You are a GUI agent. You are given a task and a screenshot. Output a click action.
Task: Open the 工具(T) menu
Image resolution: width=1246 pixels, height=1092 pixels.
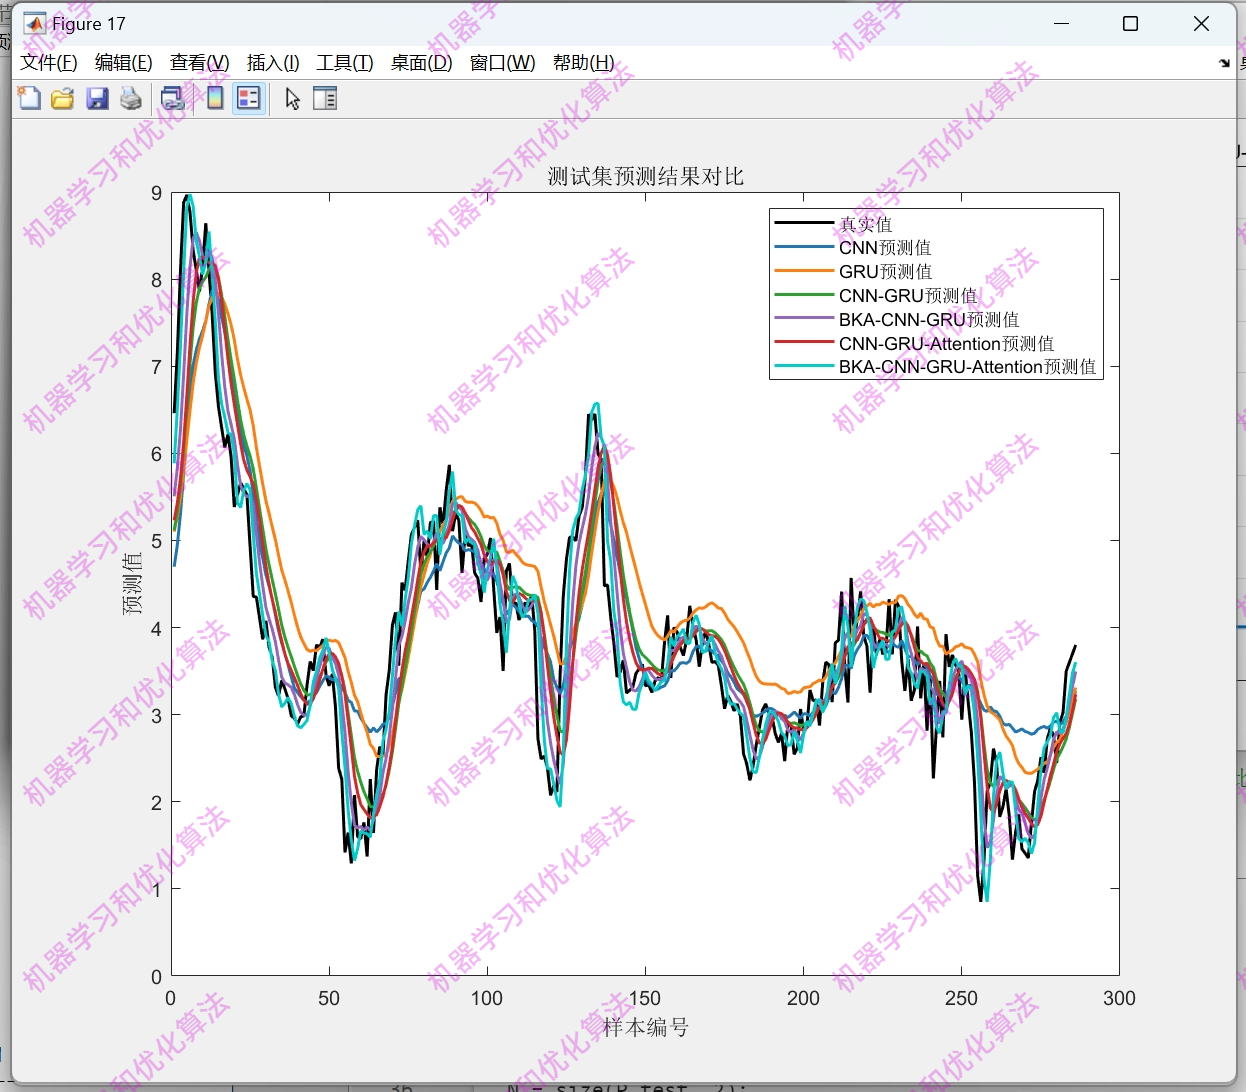tap(345, 63)
